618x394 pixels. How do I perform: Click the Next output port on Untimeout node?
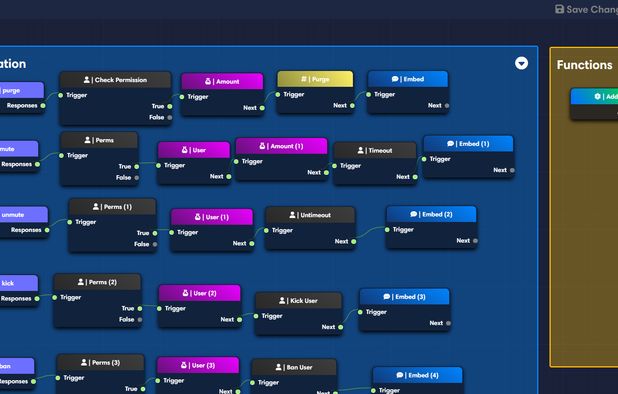click(354, 242)
